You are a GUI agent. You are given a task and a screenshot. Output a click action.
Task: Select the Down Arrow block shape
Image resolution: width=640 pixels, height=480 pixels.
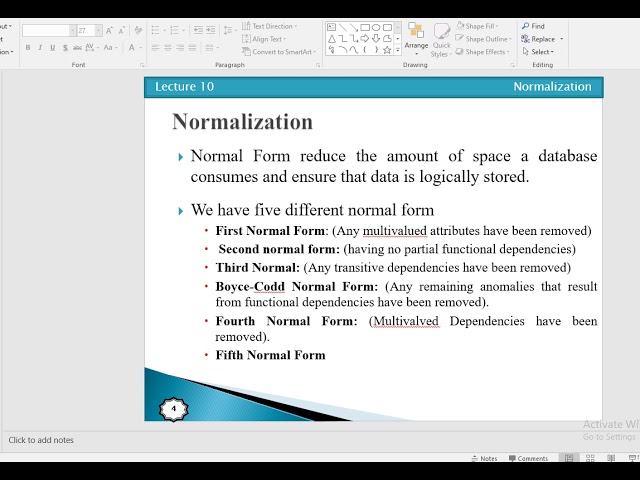tap(376, 39)
